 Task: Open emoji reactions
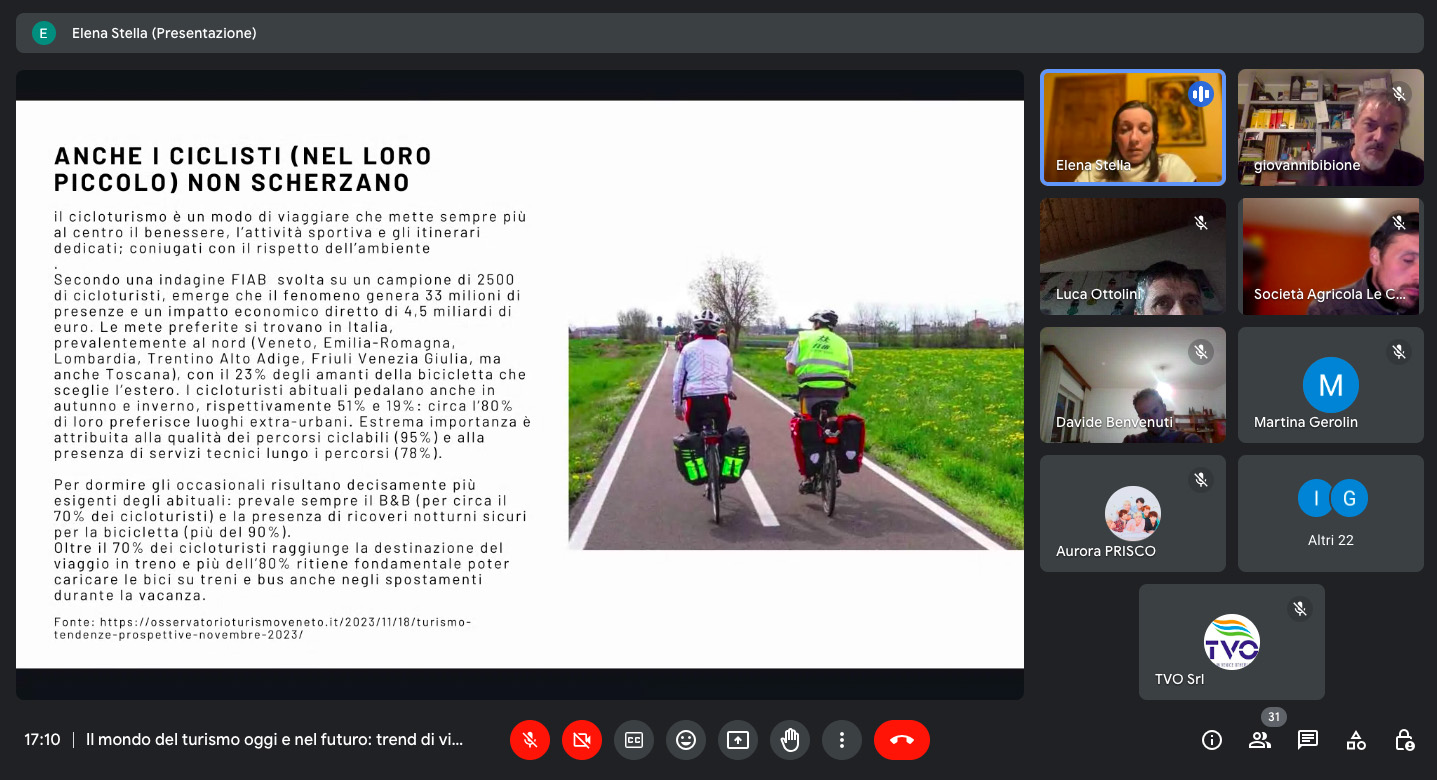686,740
